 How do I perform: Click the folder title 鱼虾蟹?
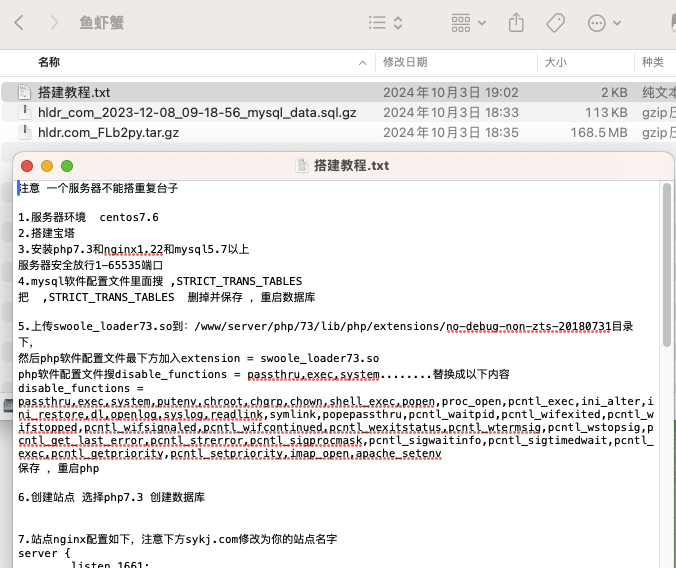101,23
